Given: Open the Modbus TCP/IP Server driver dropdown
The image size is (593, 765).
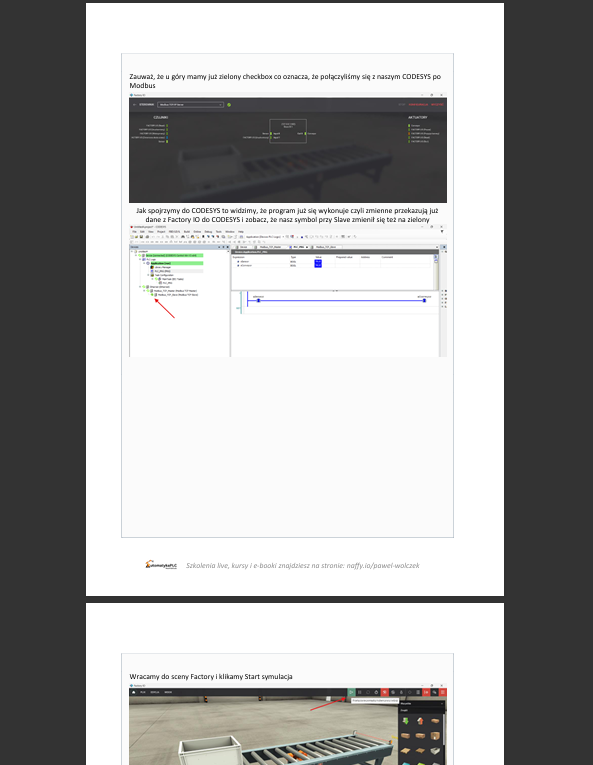Looking at the screenshot, I should coord(190,104).
